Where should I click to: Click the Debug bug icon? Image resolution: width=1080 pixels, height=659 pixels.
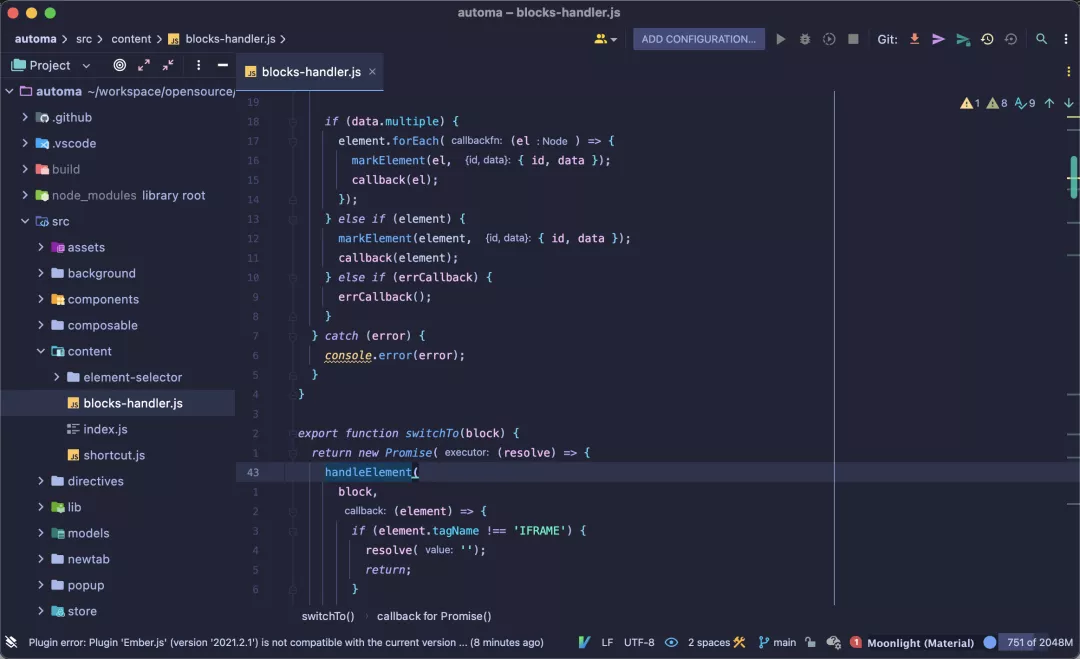tap(805, 39)
